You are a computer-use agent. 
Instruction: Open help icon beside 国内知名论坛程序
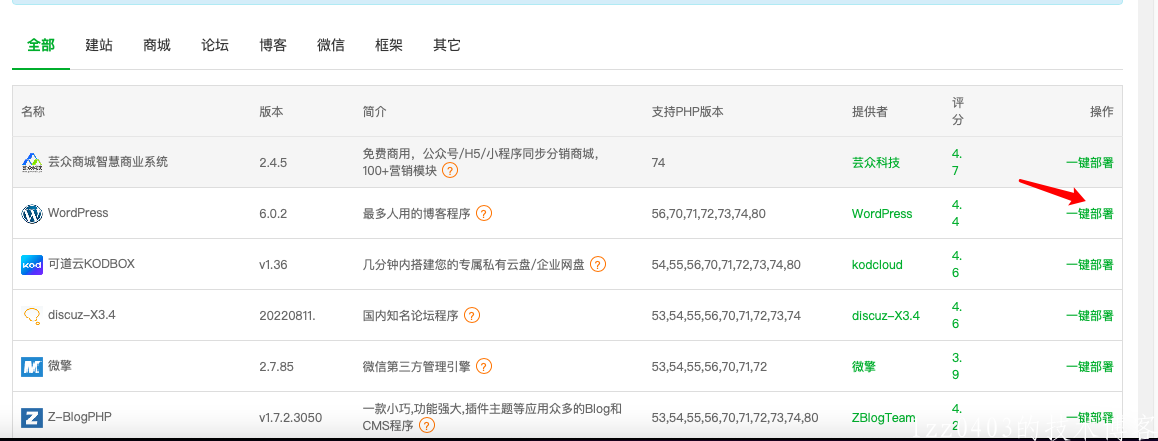pyautogui.click(x=472, y=315)
